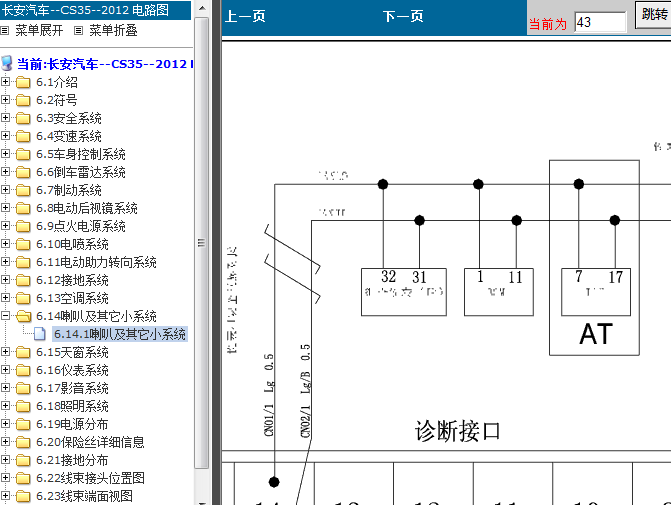Expand the 6.15天窗系统 tree node
The image size is (671, 505).
coord(5,352)
